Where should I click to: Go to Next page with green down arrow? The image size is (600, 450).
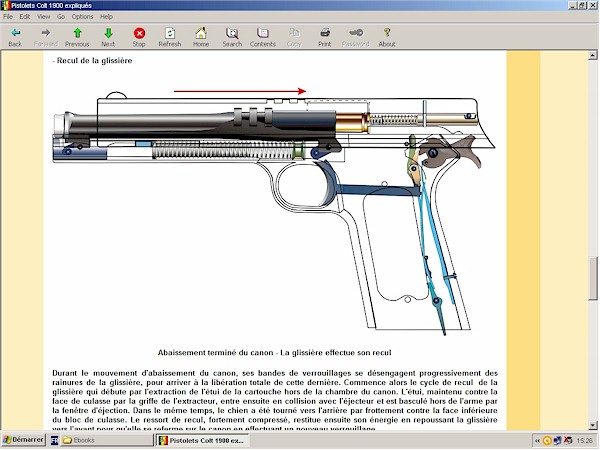coord(108,37)
